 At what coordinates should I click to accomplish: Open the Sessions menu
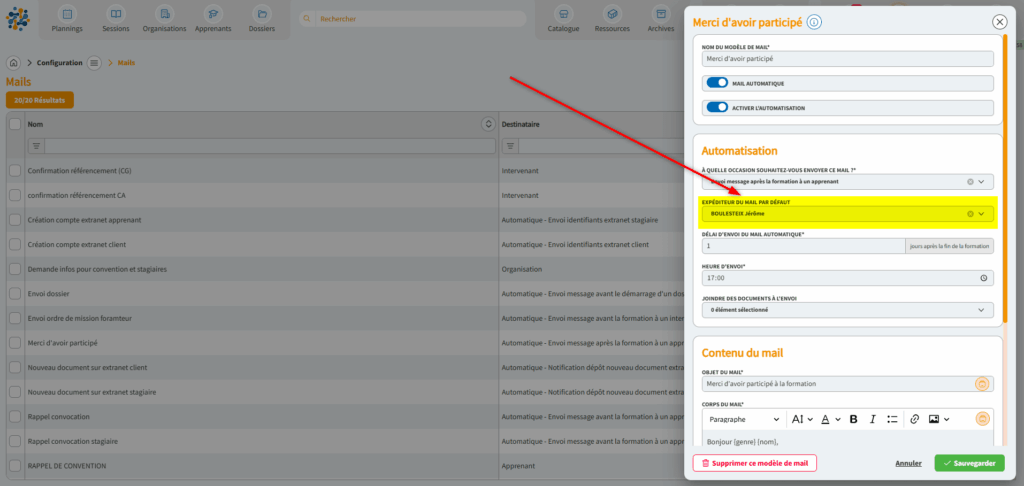116,18
